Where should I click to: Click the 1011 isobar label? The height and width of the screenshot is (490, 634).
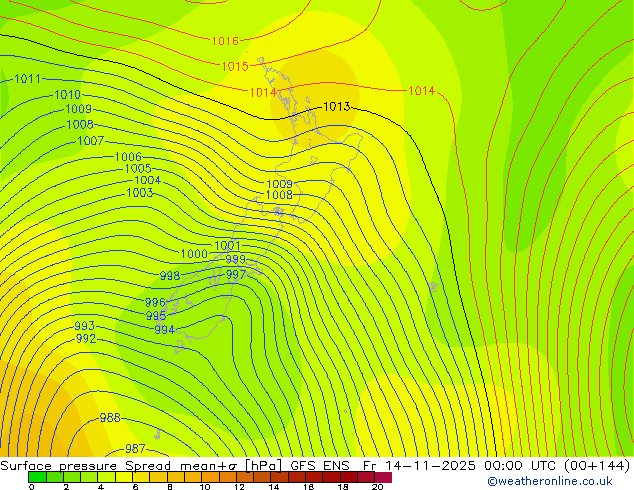(x=27, y=78)
